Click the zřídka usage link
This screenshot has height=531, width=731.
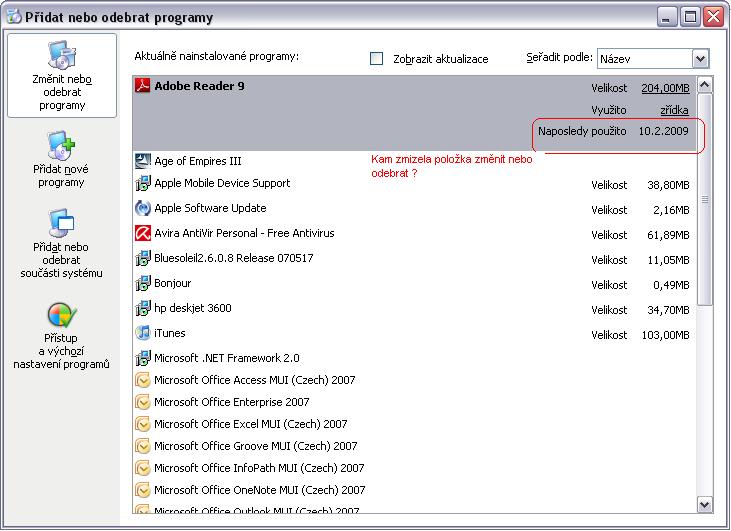[674, 109]
